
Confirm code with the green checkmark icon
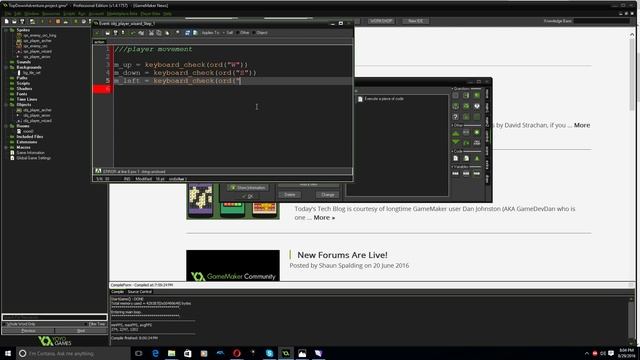97,33
